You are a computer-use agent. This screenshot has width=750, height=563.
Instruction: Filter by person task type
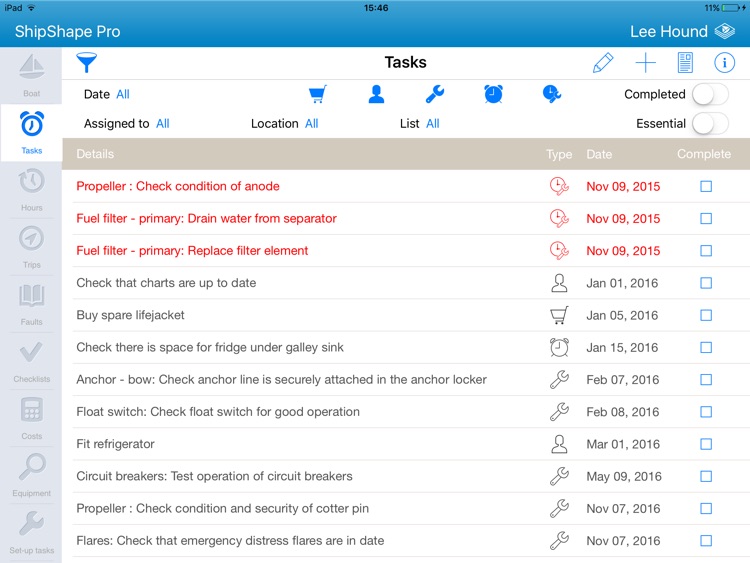coord(376,94)
